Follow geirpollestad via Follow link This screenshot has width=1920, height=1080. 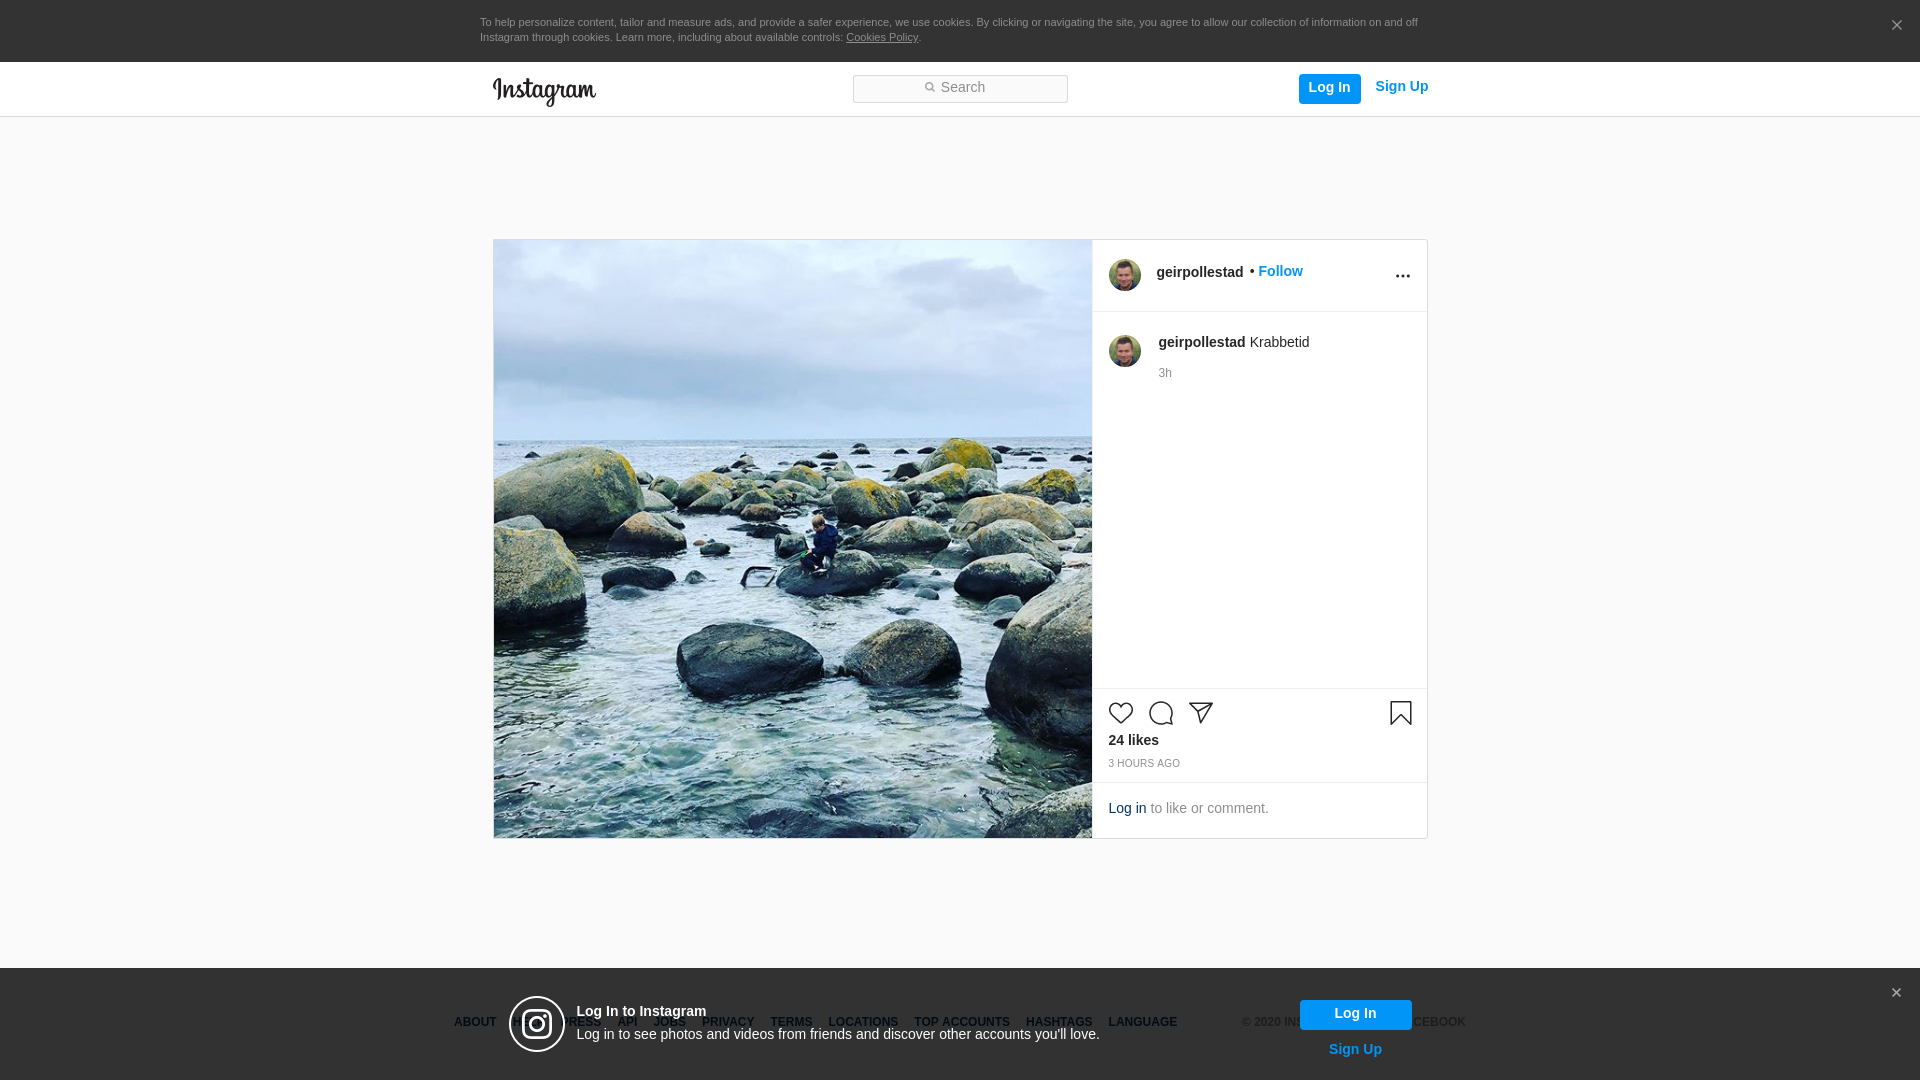pyautogui.click(x=1280, y=271)
